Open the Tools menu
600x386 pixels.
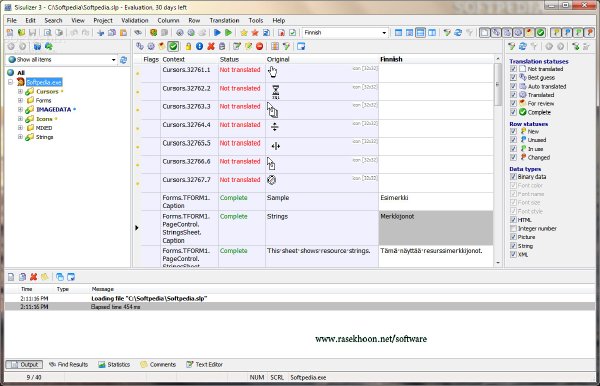click(x=256, y=20)
